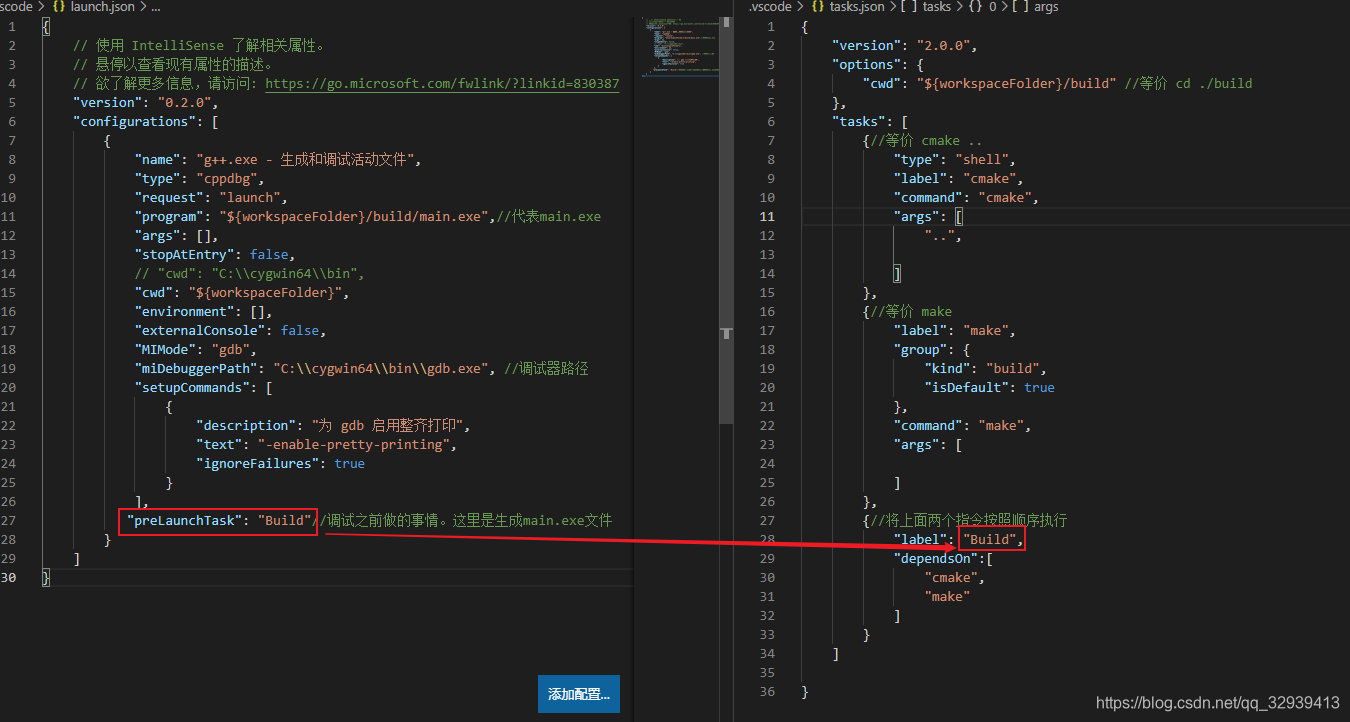The width and height of the screenshot is (1350, 722).
Task: Click the "environment" key in launch.json
Action: (185, 312)
